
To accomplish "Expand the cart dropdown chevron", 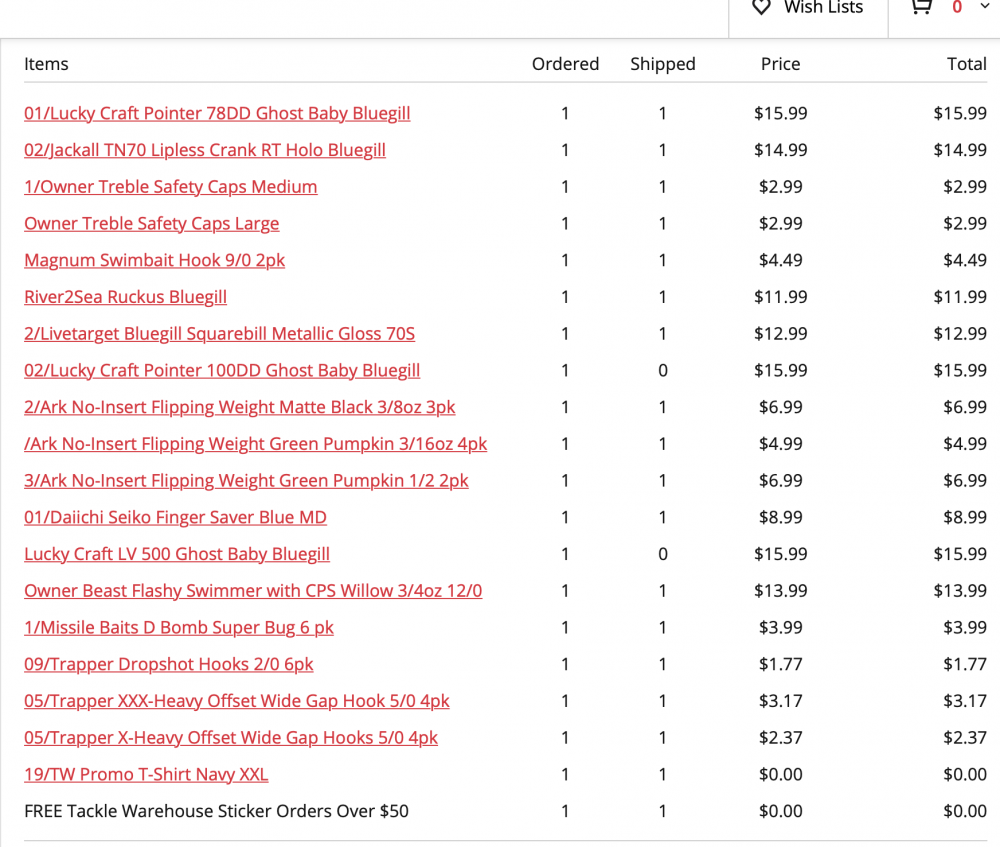I will point(985,6).
